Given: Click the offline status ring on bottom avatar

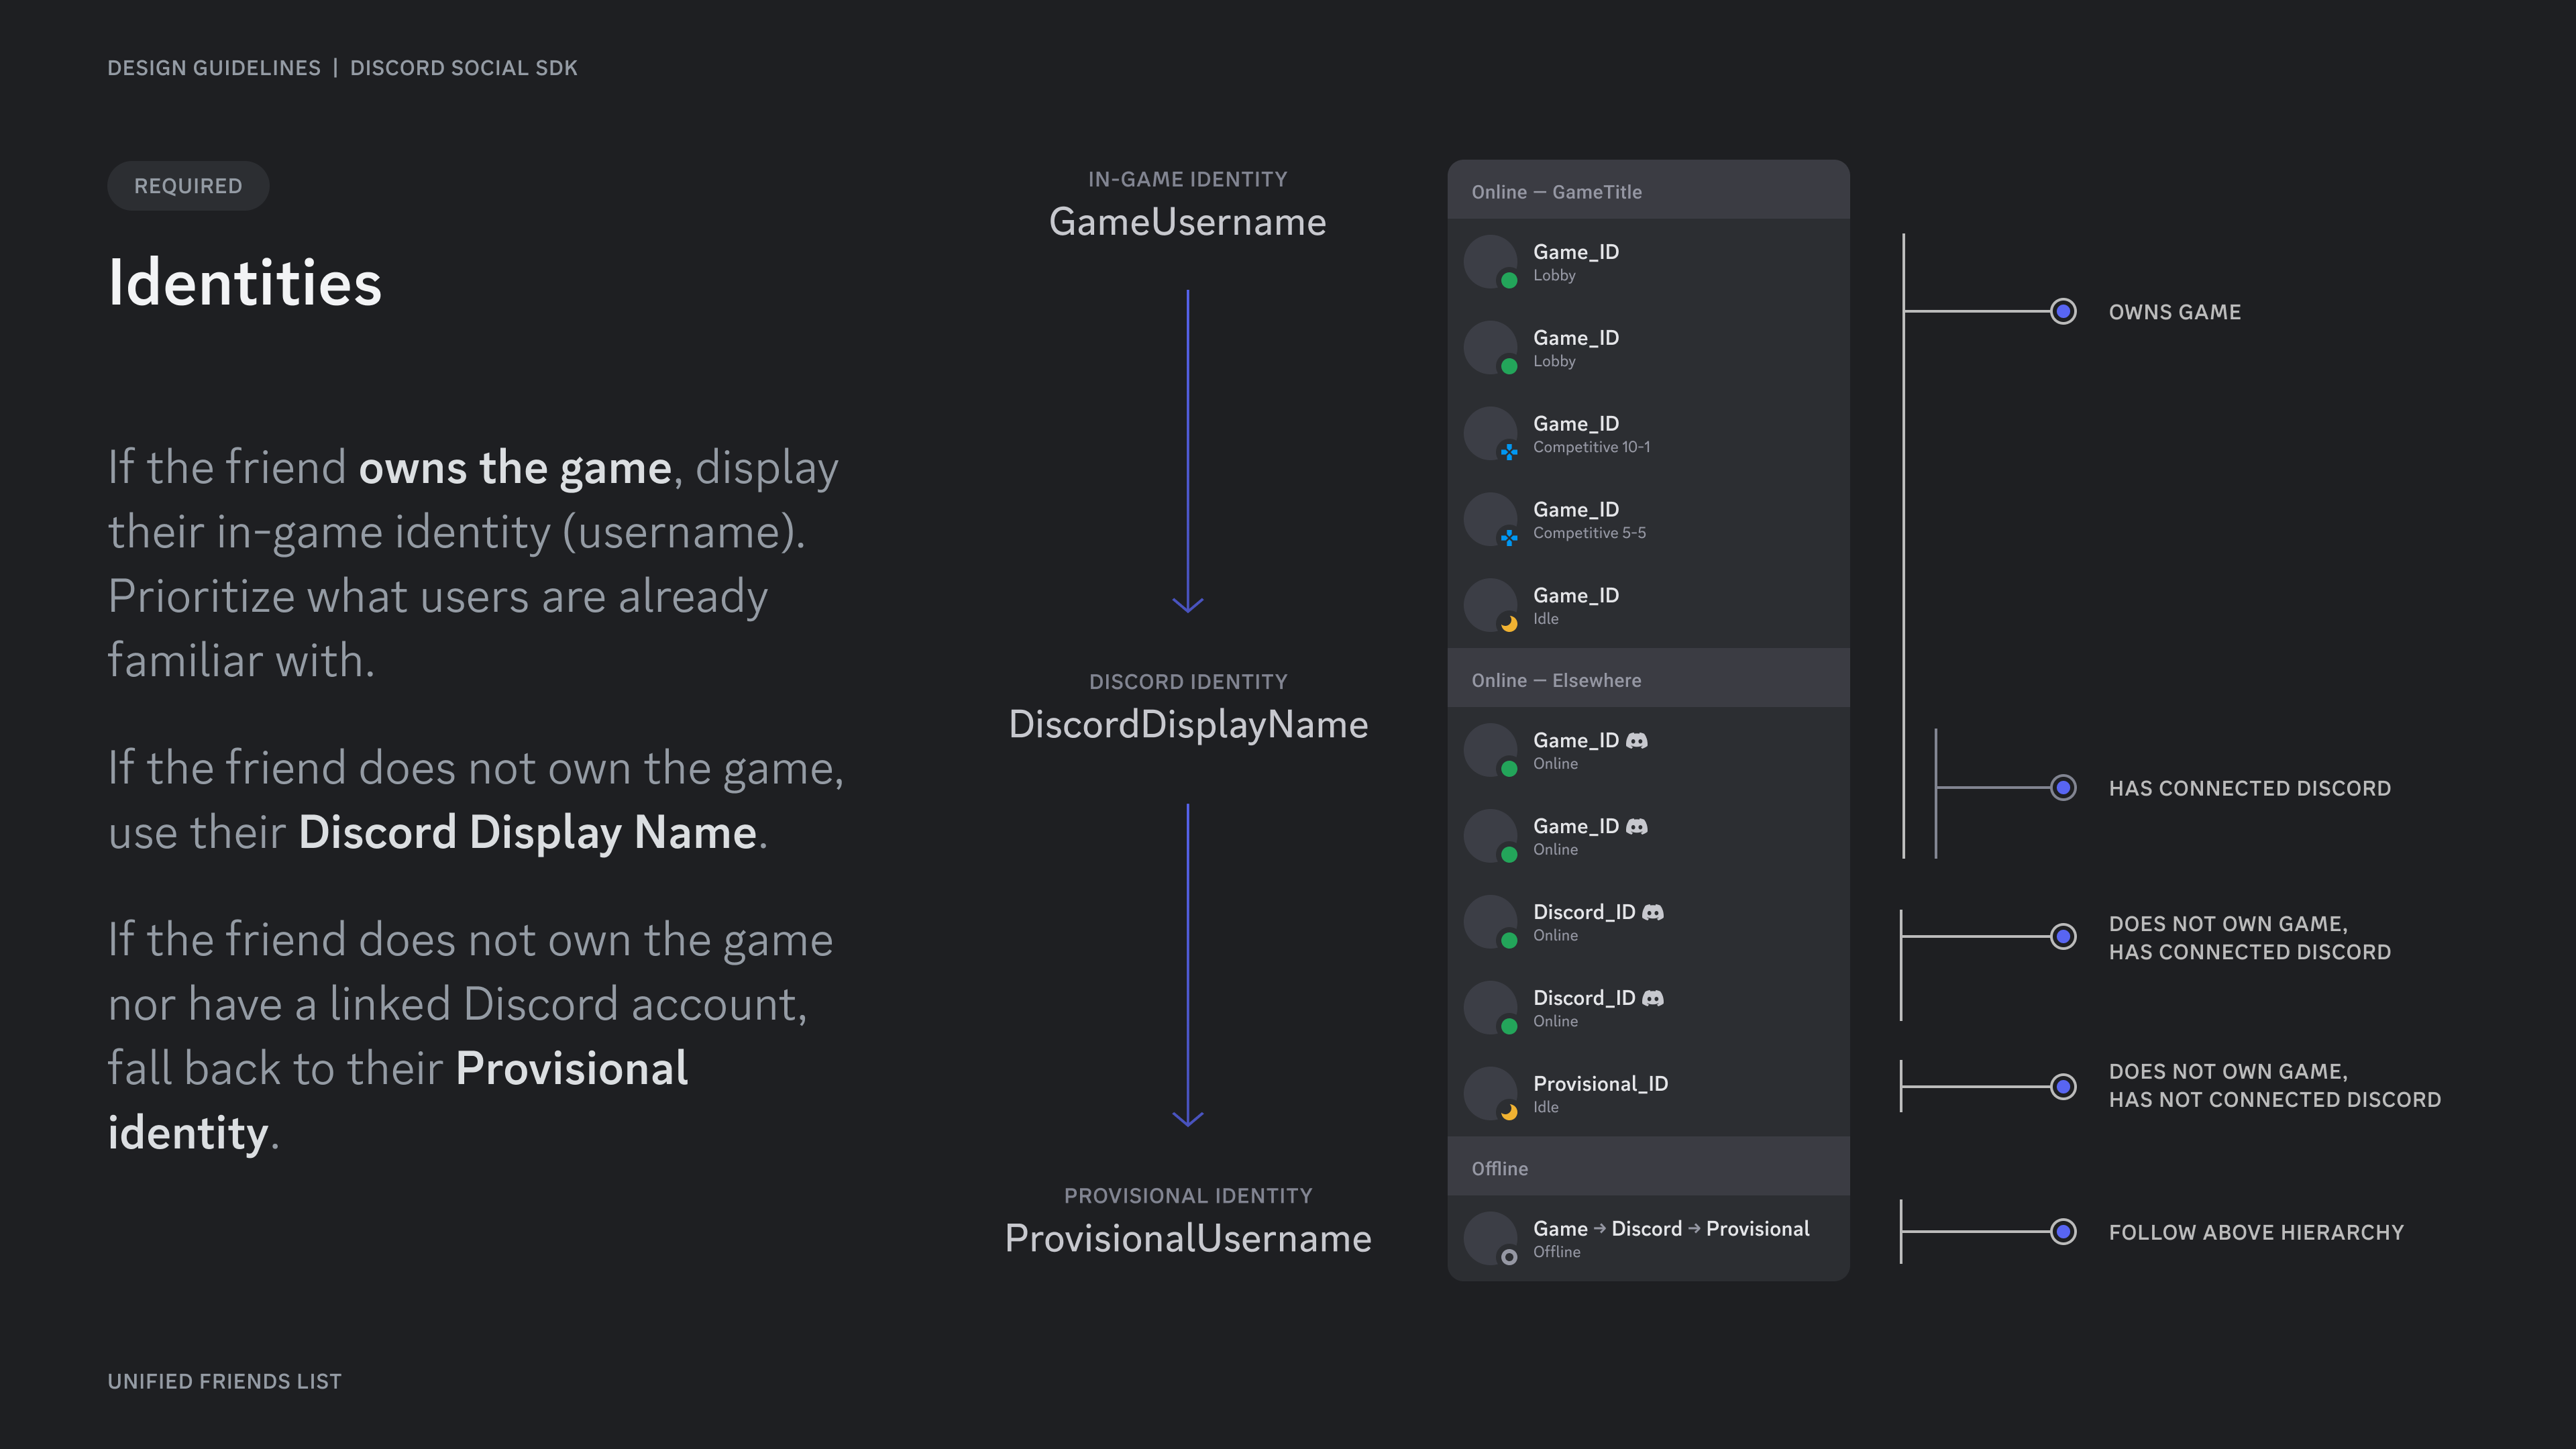Looking at the screenshot, I should click(x=1509, y=1257).
